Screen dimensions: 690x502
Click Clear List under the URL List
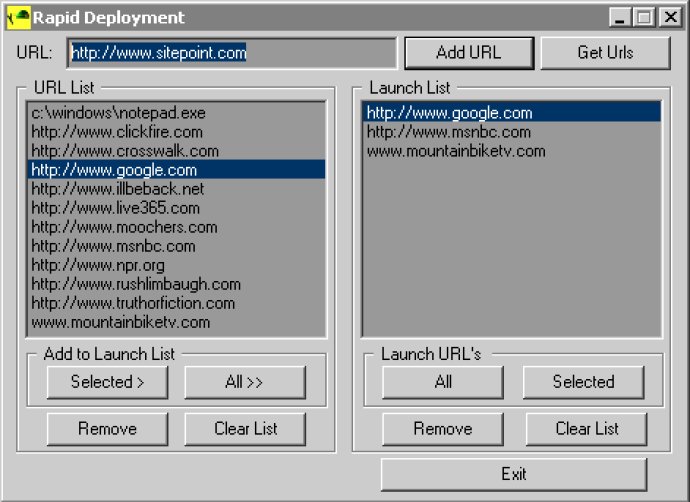(245, 429)
